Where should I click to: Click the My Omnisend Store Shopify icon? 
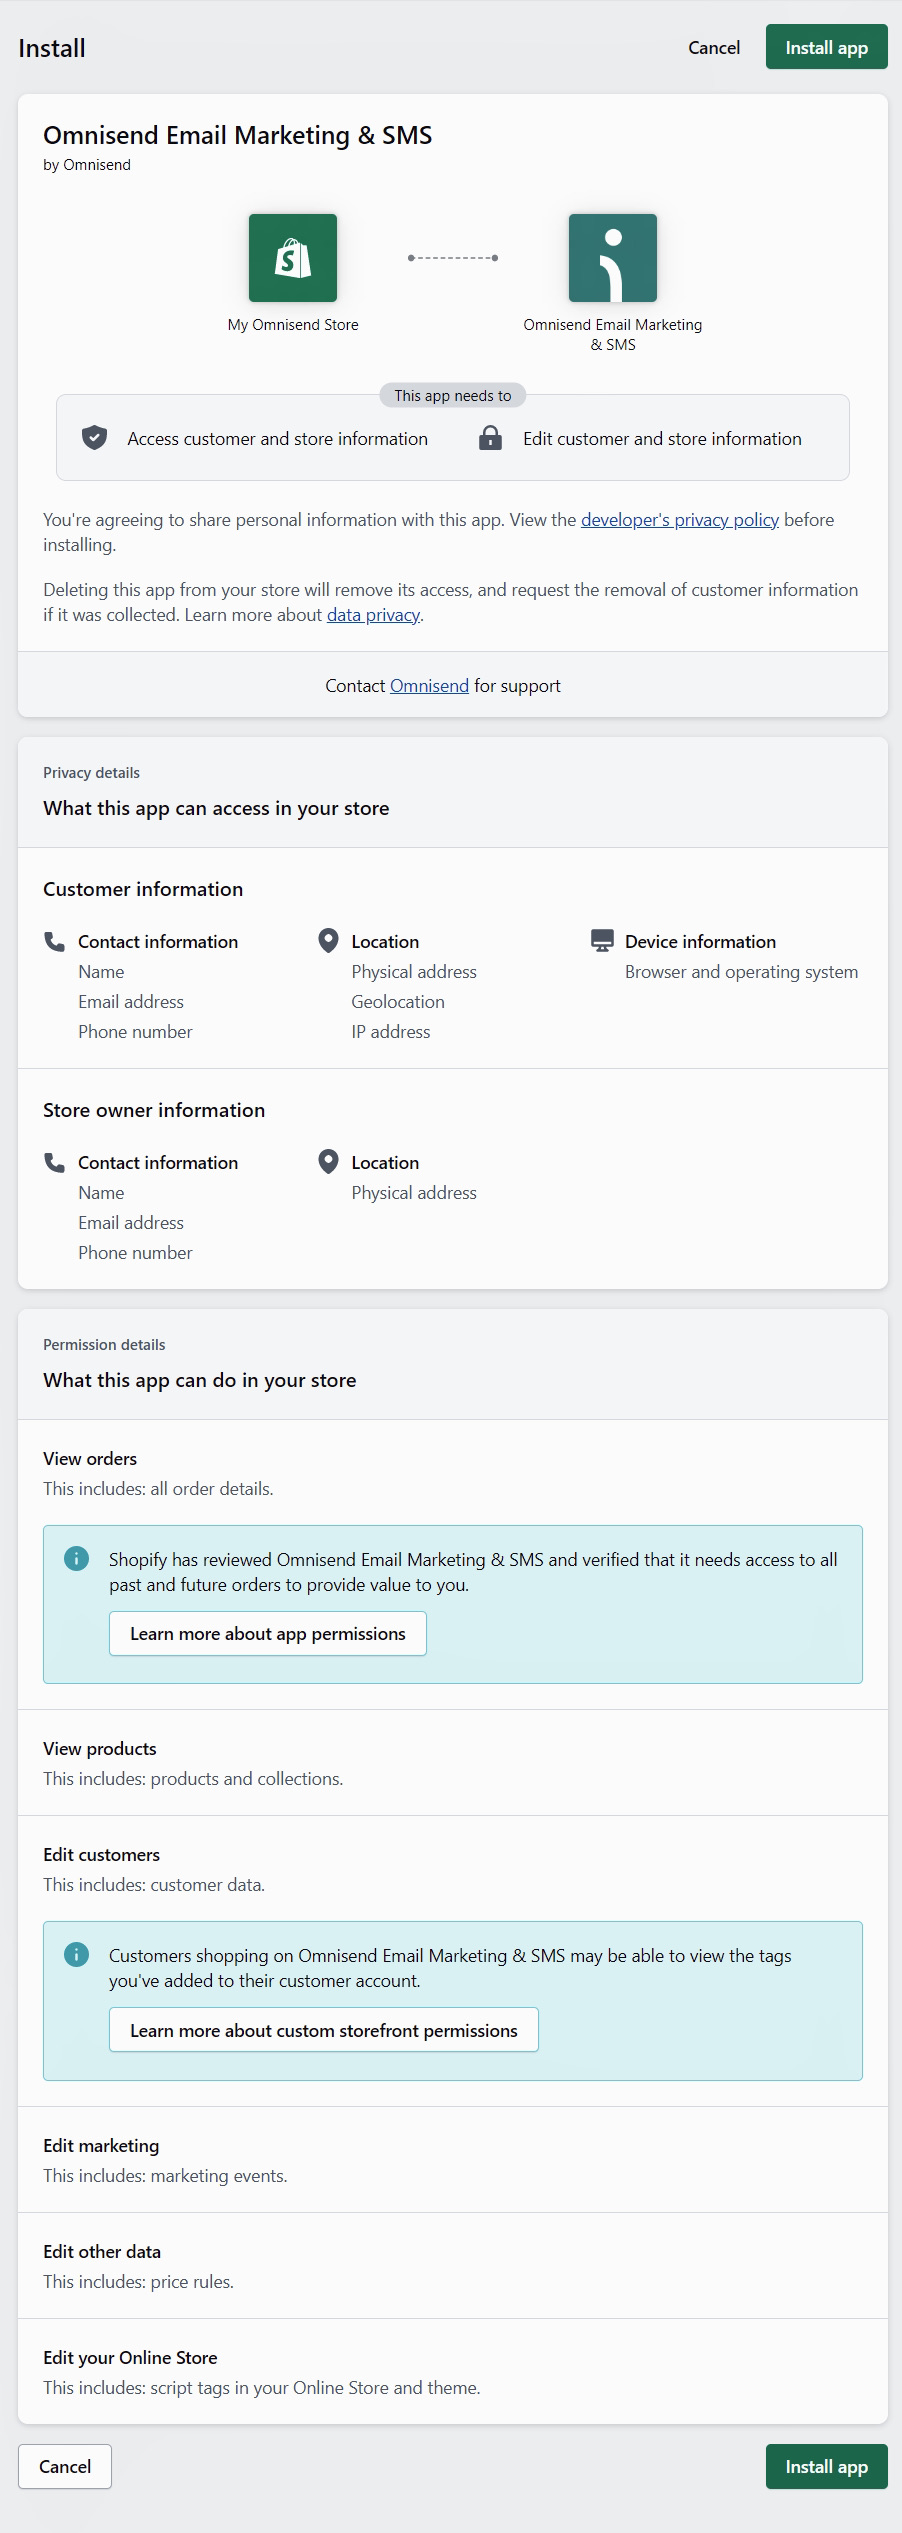point(291,259)
